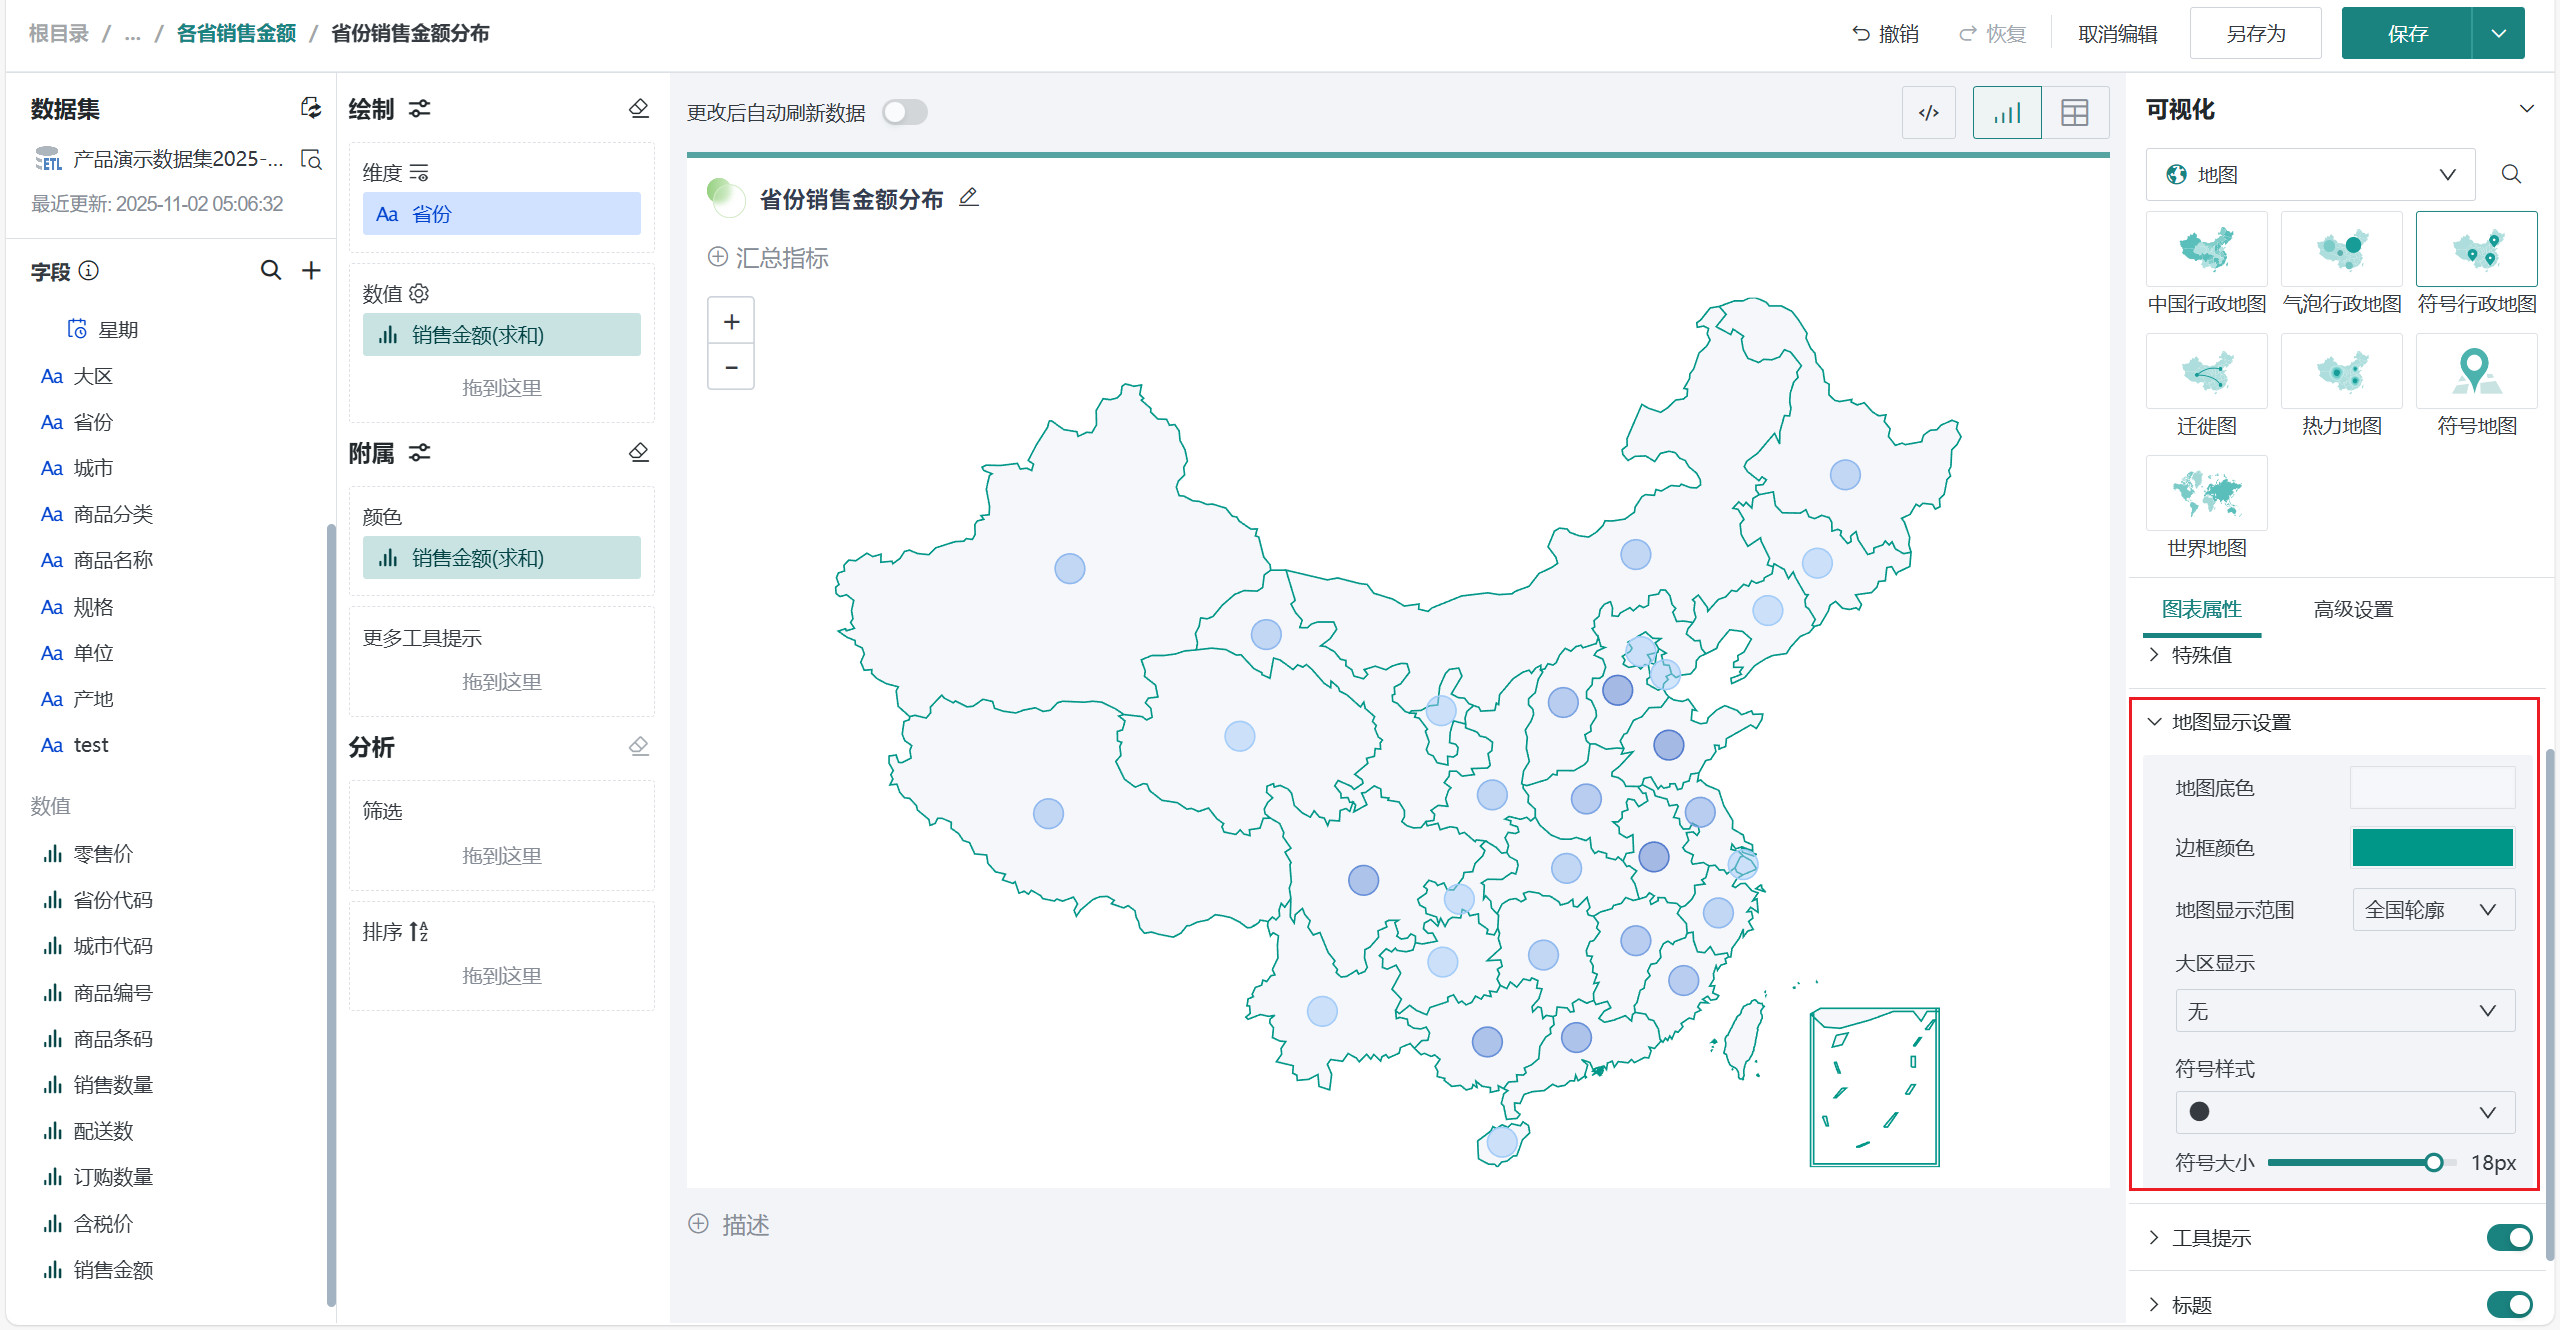The width and height of the screenshot is (2560, 1330).
Task: Click the 另存为 button
Action: pos(2255,34)
